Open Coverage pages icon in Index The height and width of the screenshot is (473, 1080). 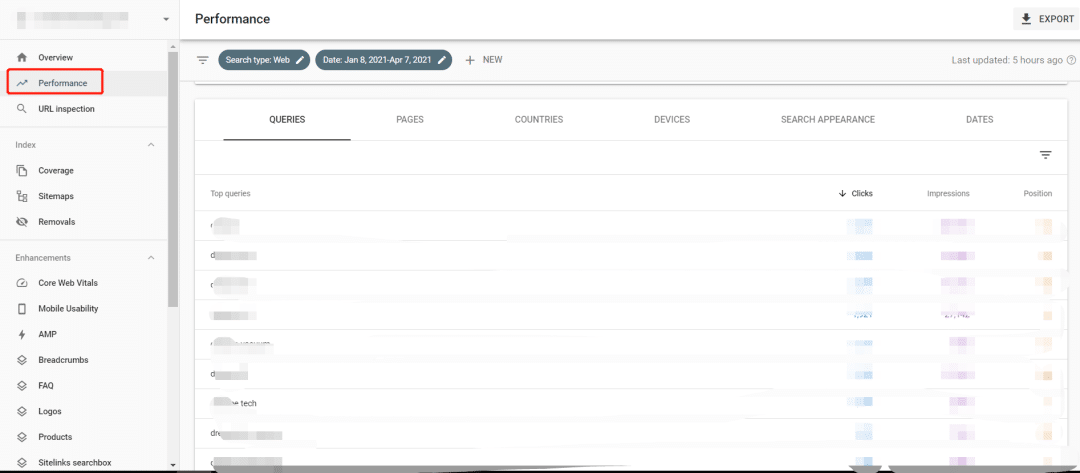tap(22, 171)
